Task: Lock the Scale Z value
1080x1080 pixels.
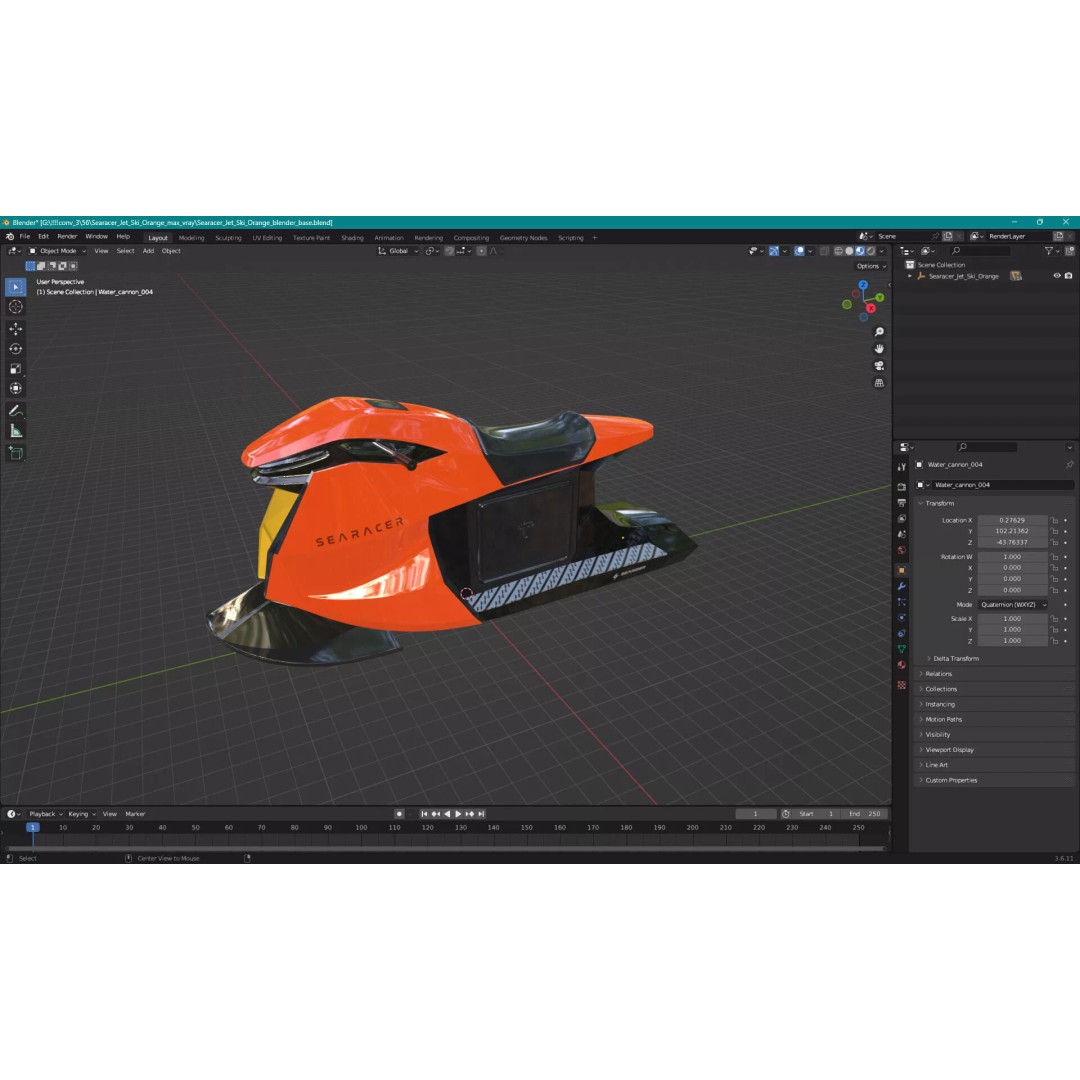Action: click(1054, 641)
